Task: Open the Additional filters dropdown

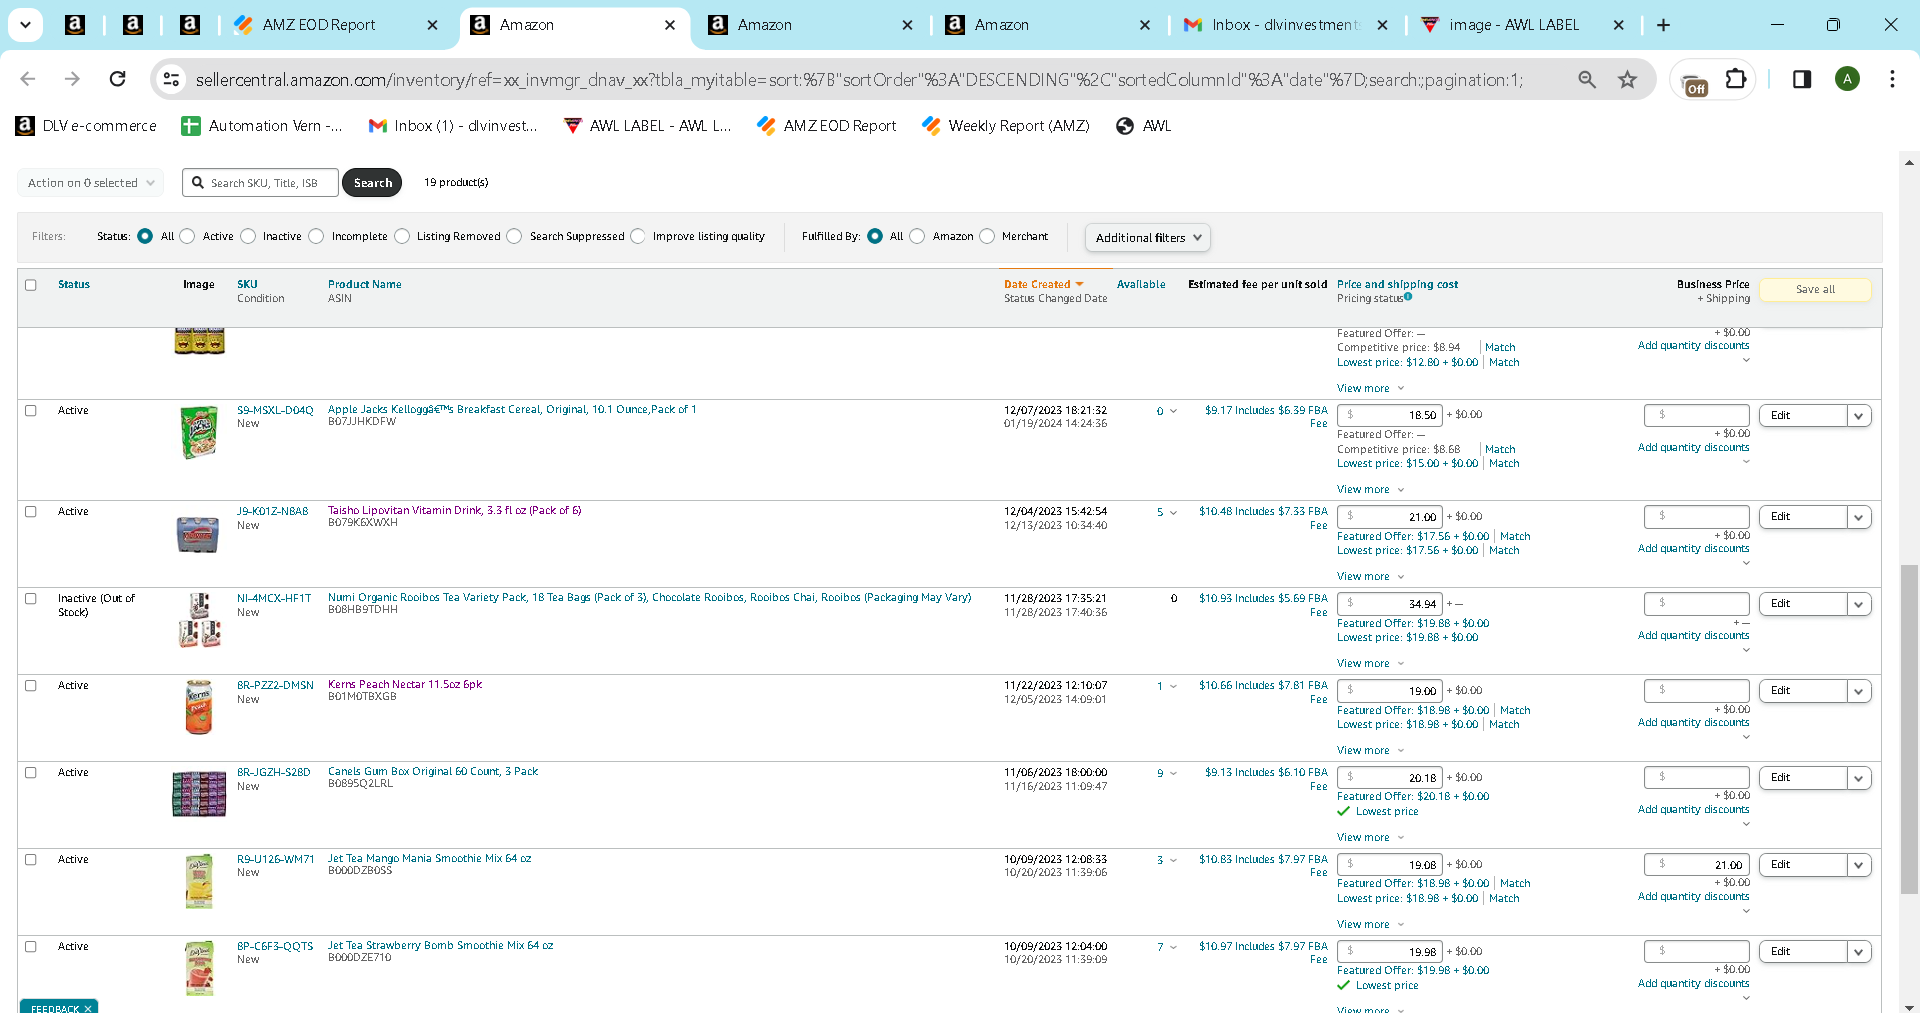Action: click(1148, 238)
